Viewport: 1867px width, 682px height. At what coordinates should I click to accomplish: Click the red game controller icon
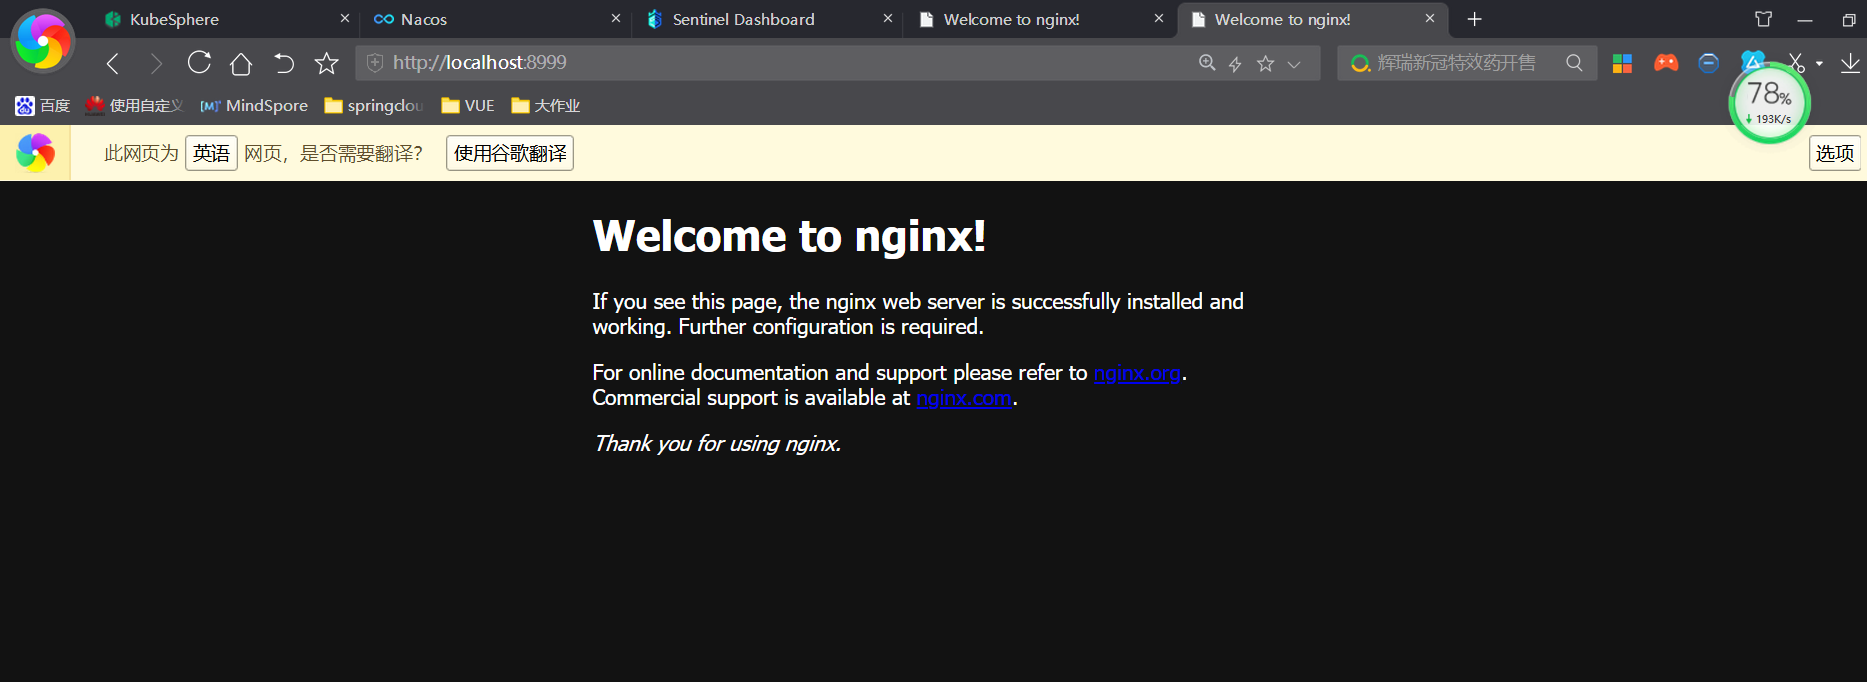pos(1665,63)
